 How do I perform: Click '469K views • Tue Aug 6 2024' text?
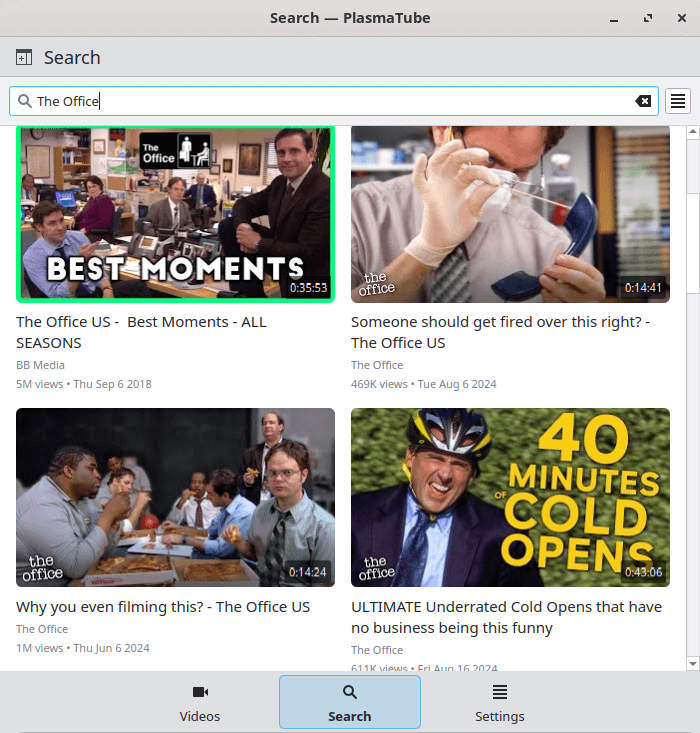pos(424,384)
